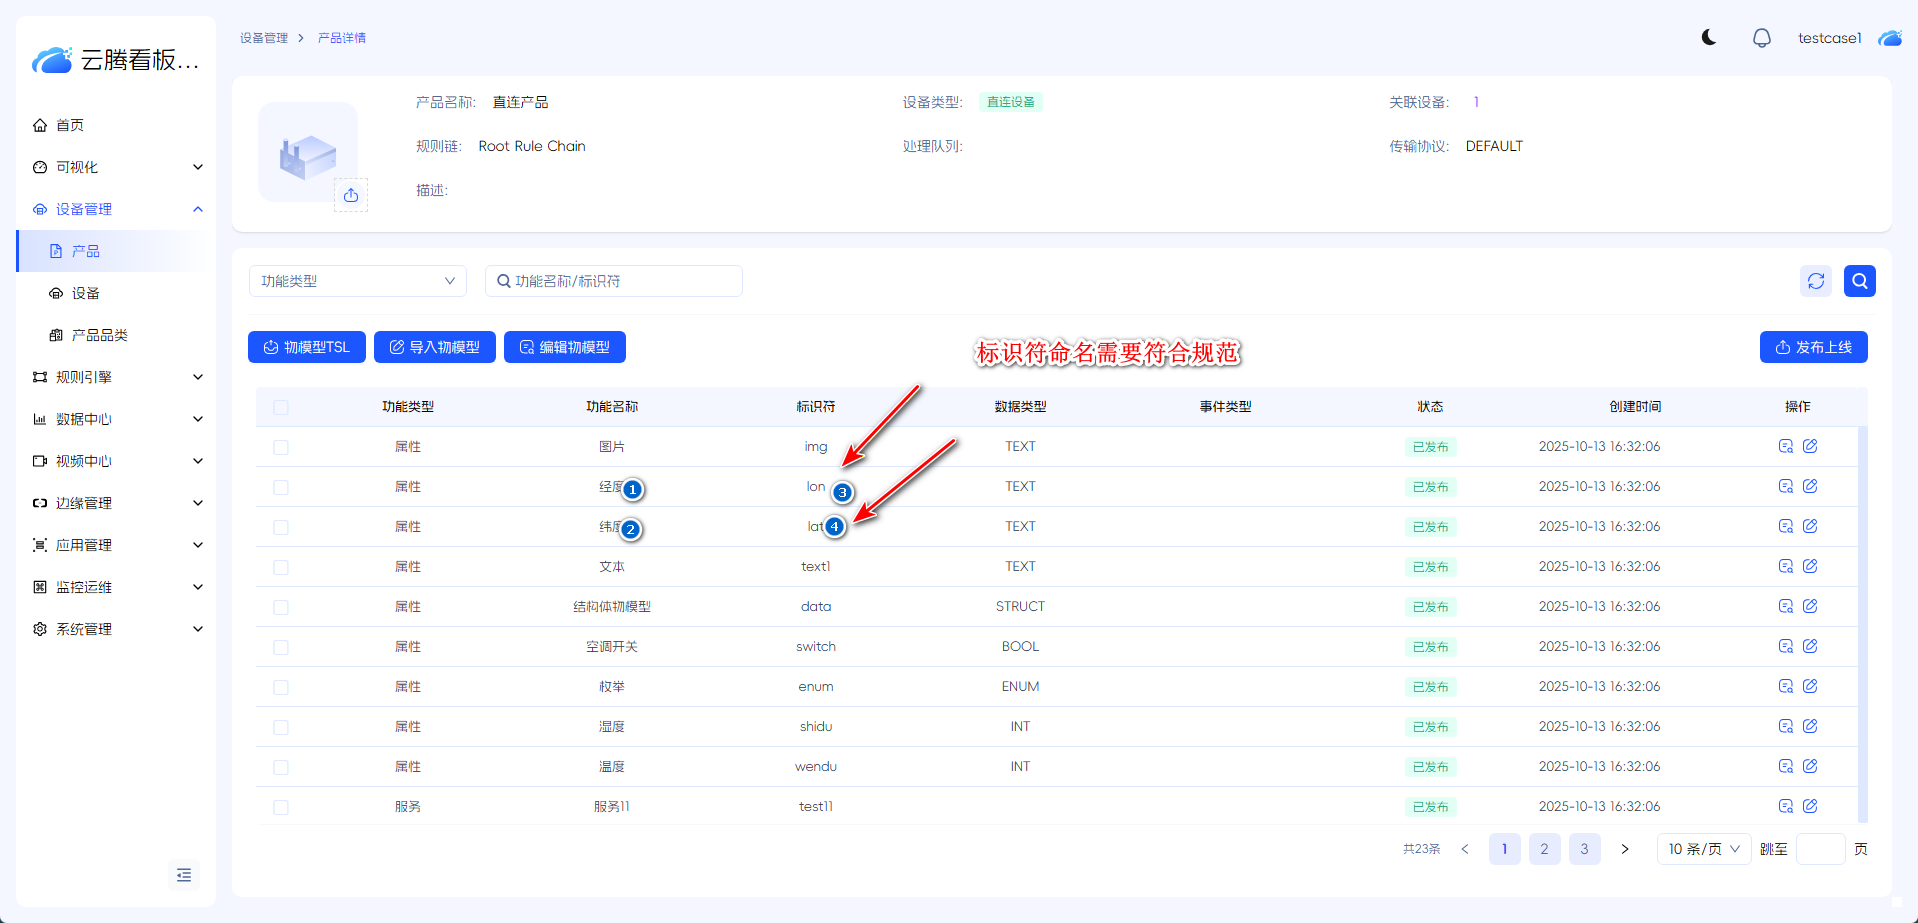This screenshot has height=923, width=1918.
Task: Click the blue search icon button
Action: click(1859, 281)
